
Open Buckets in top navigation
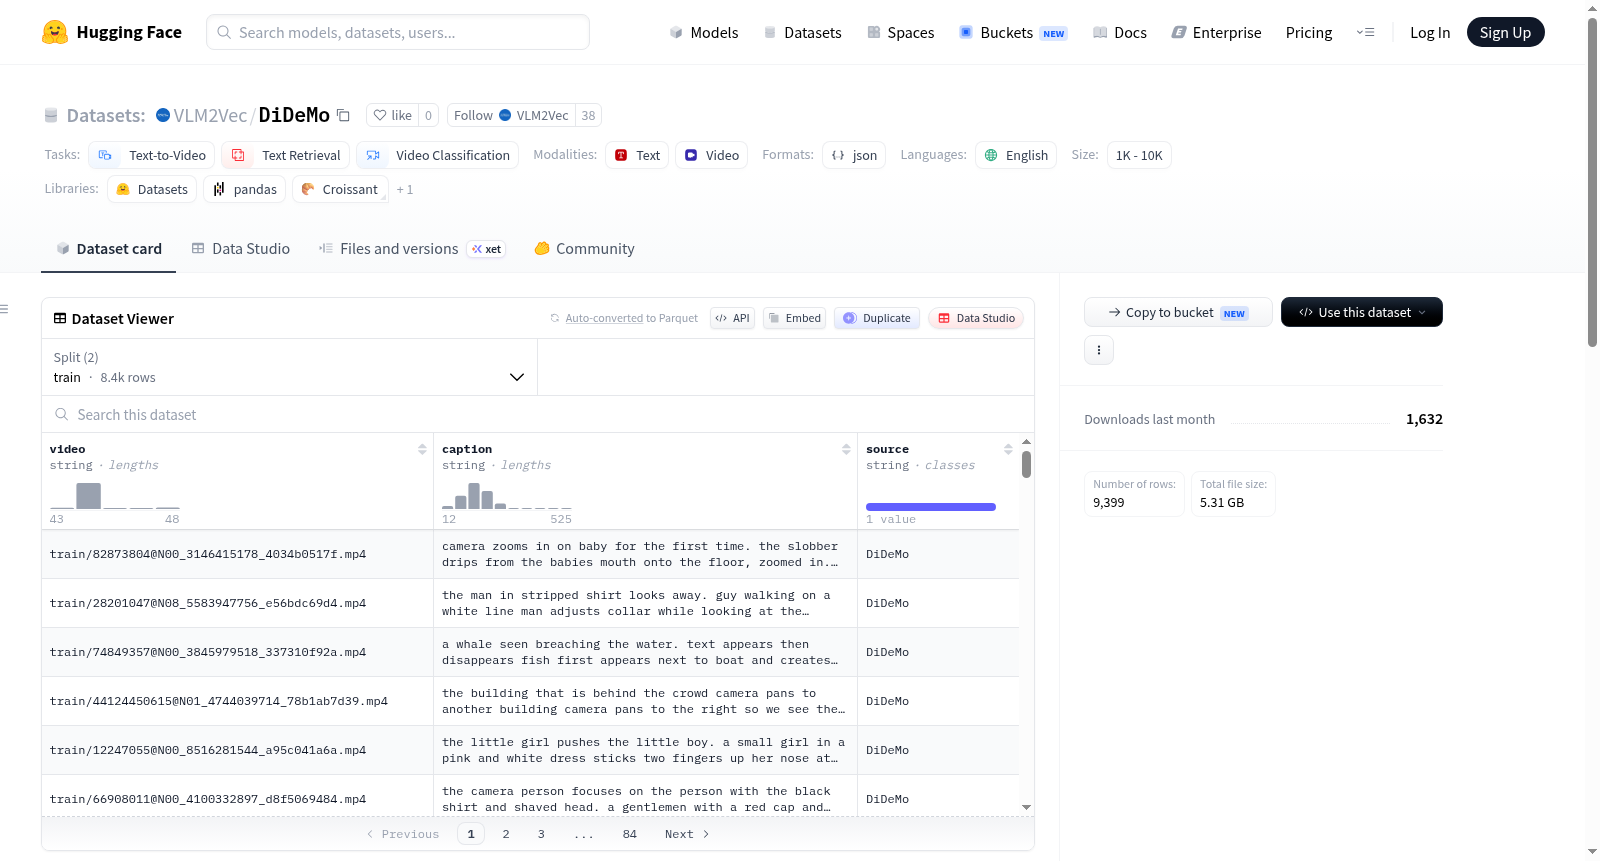(1013, 32)
